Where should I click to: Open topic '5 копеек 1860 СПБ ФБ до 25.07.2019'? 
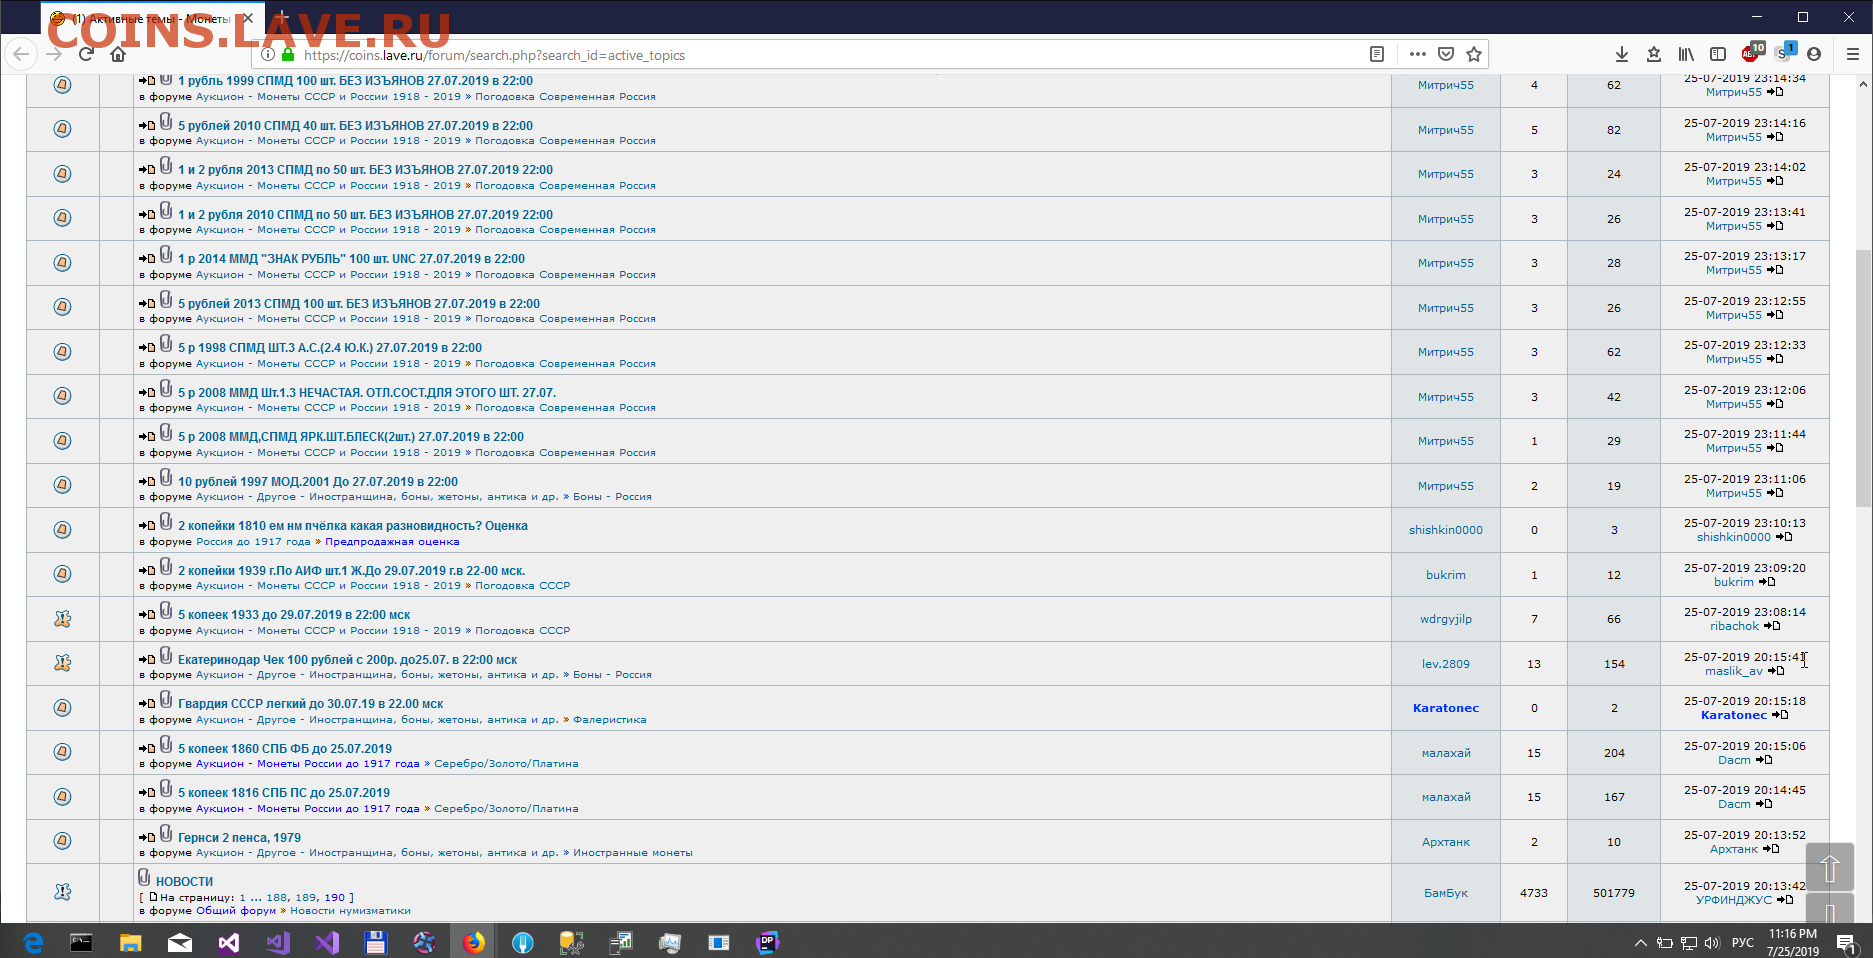pos(285,749)
